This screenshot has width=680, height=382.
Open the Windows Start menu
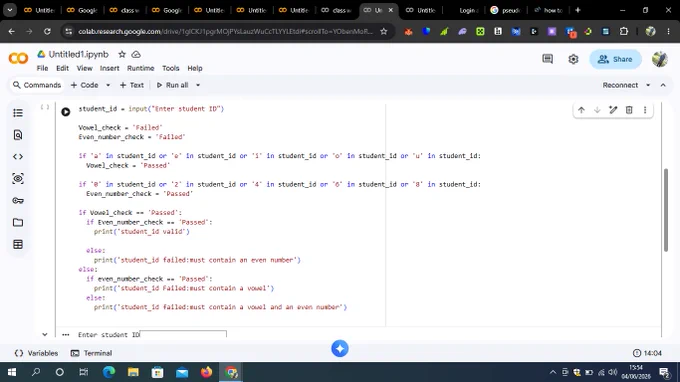tap(12, 372)
